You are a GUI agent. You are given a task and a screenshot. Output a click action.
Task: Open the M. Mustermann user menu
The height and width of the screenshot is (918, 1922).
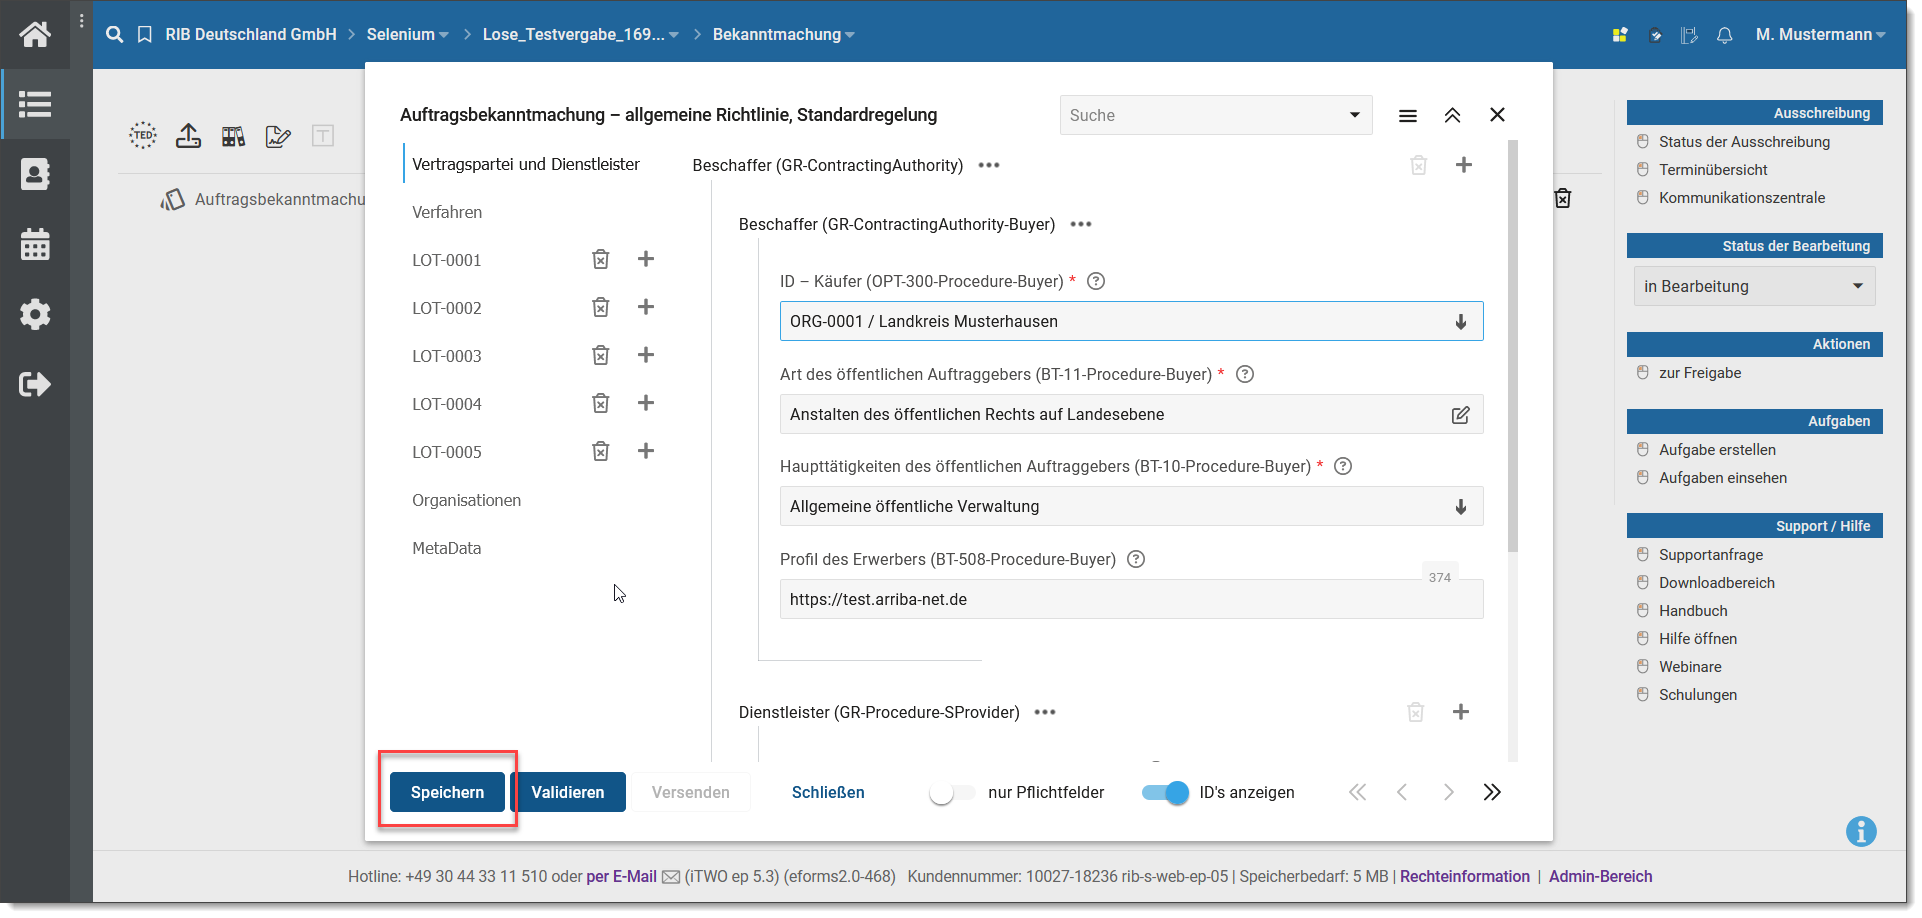[1819, 35]
